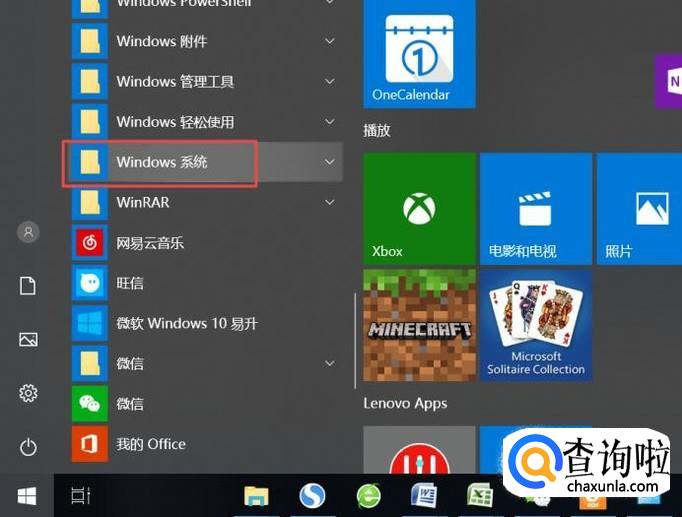Click the 微软 Windows 10 易升 label
Screen dimensions: 682x517
[187, 324]
